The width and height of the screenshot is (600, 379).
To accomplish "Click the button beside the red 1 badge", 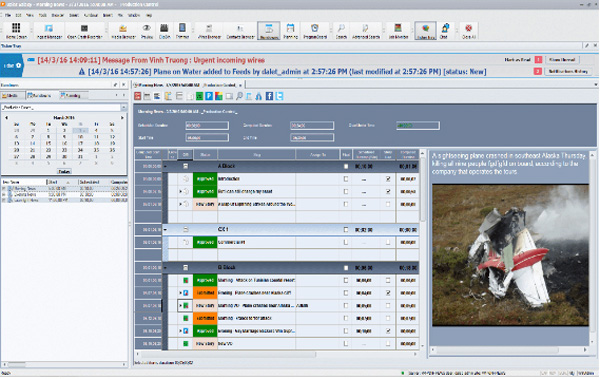I will [x=562, y=60].
